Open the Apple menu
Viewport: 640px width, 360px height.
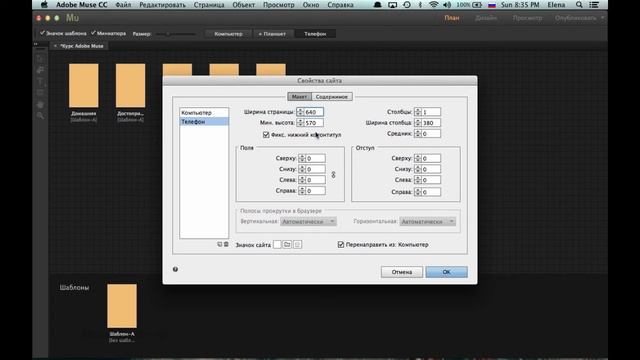point(44,5)
